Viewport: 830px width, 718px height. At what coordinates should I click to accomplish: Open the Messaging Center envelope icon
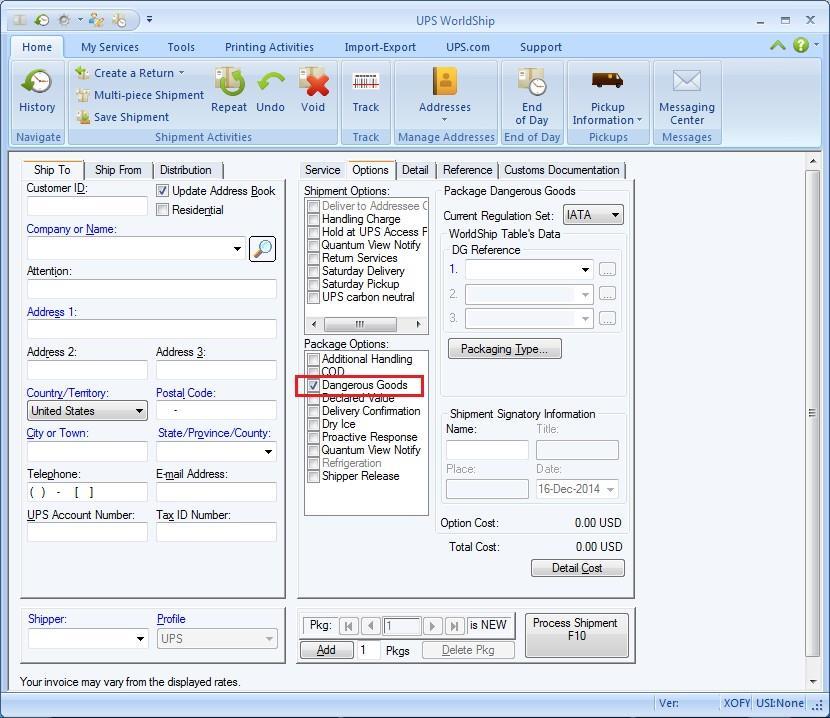point(687,81)
